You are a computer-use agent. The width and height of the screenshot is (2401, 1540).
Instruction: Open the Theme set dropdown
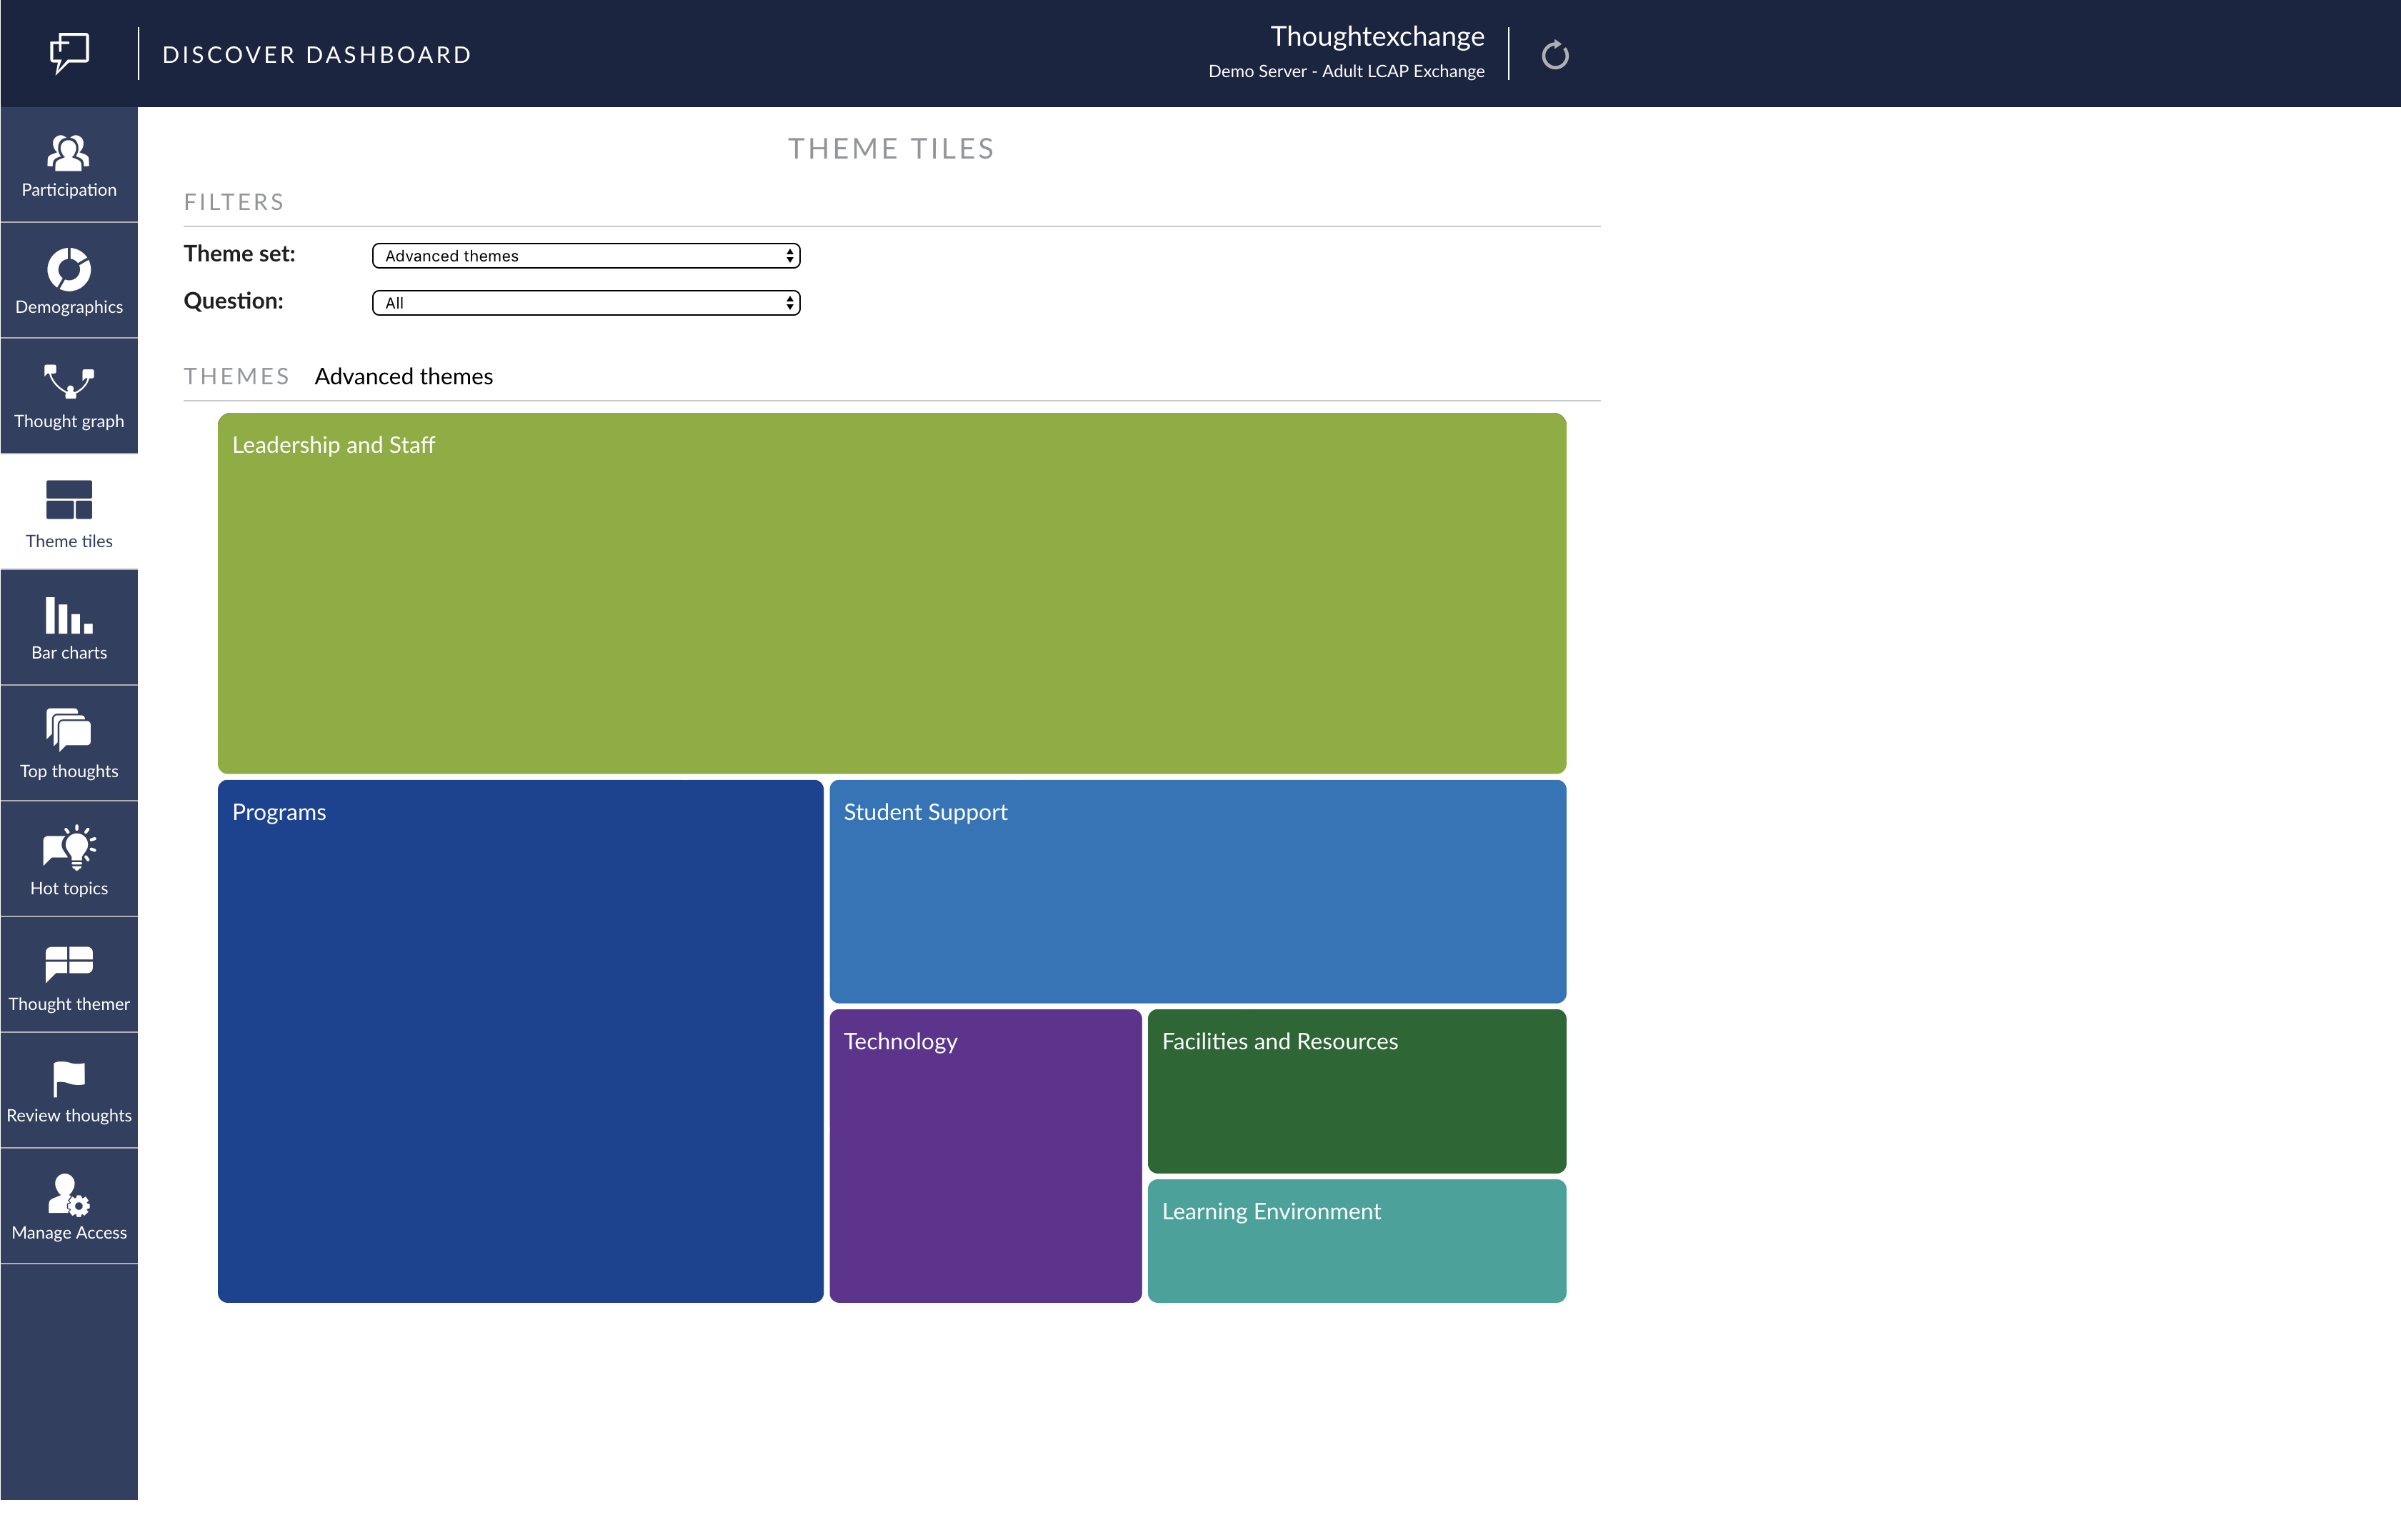[x=586, y=256]
